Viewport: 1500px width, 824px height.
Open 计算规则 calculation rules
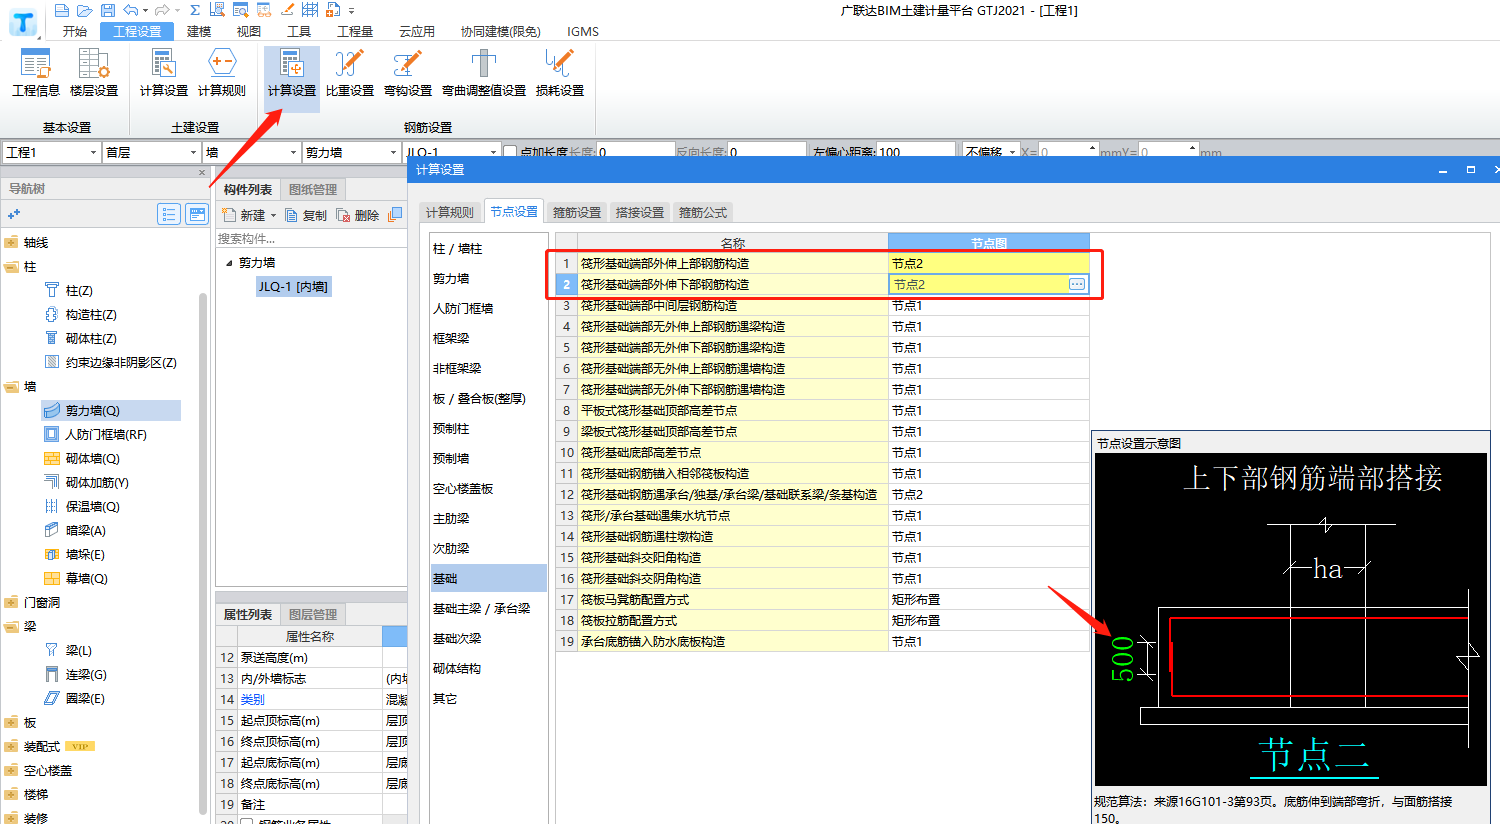point(222,73)
